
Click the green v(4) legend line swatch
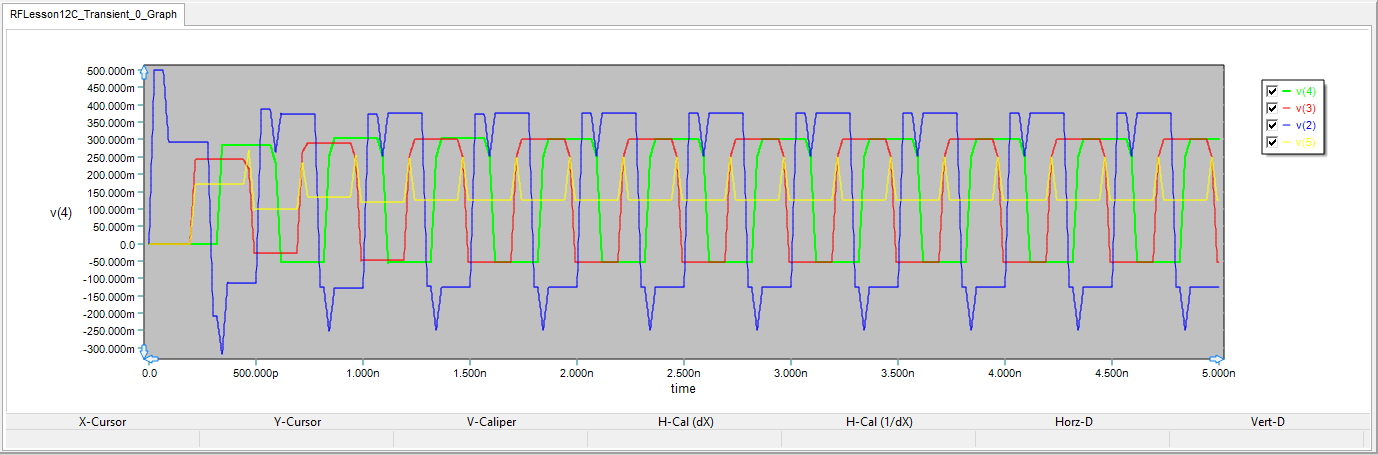(1286, 91)
